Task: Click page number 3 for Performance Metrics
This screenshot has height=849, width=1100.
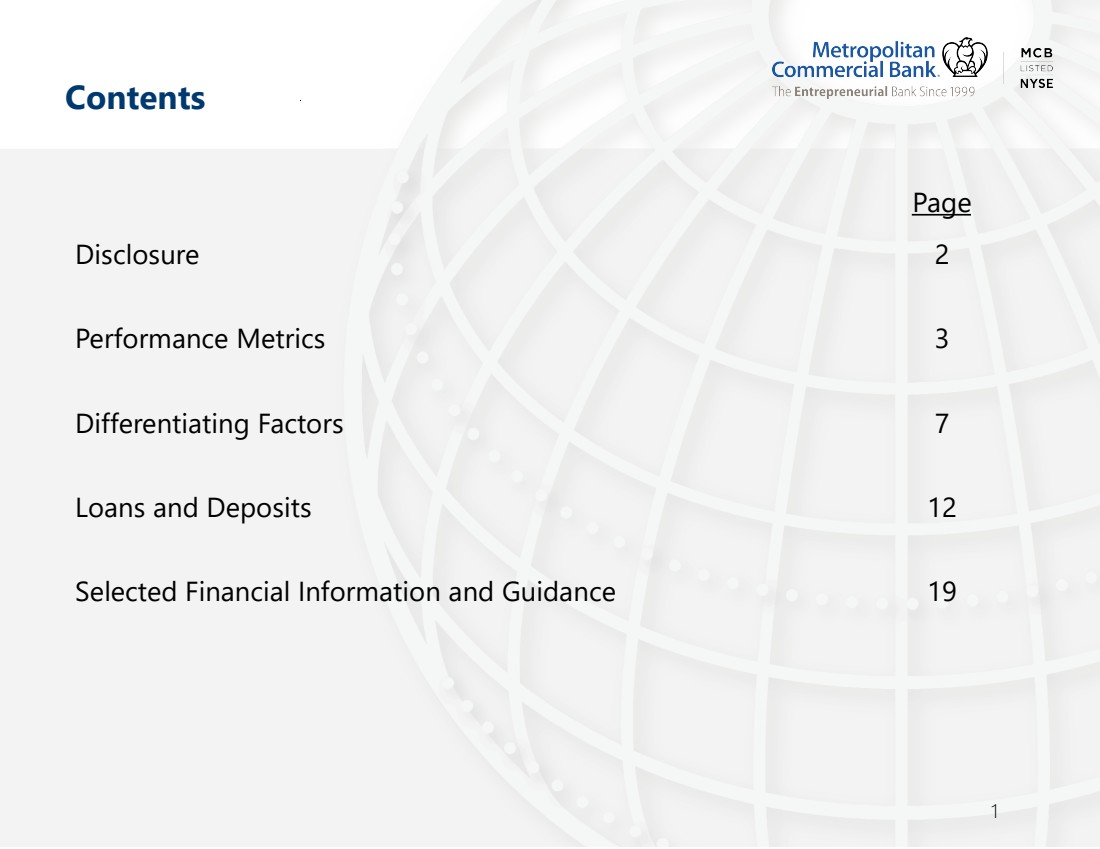Action: [x=941, y=339]
